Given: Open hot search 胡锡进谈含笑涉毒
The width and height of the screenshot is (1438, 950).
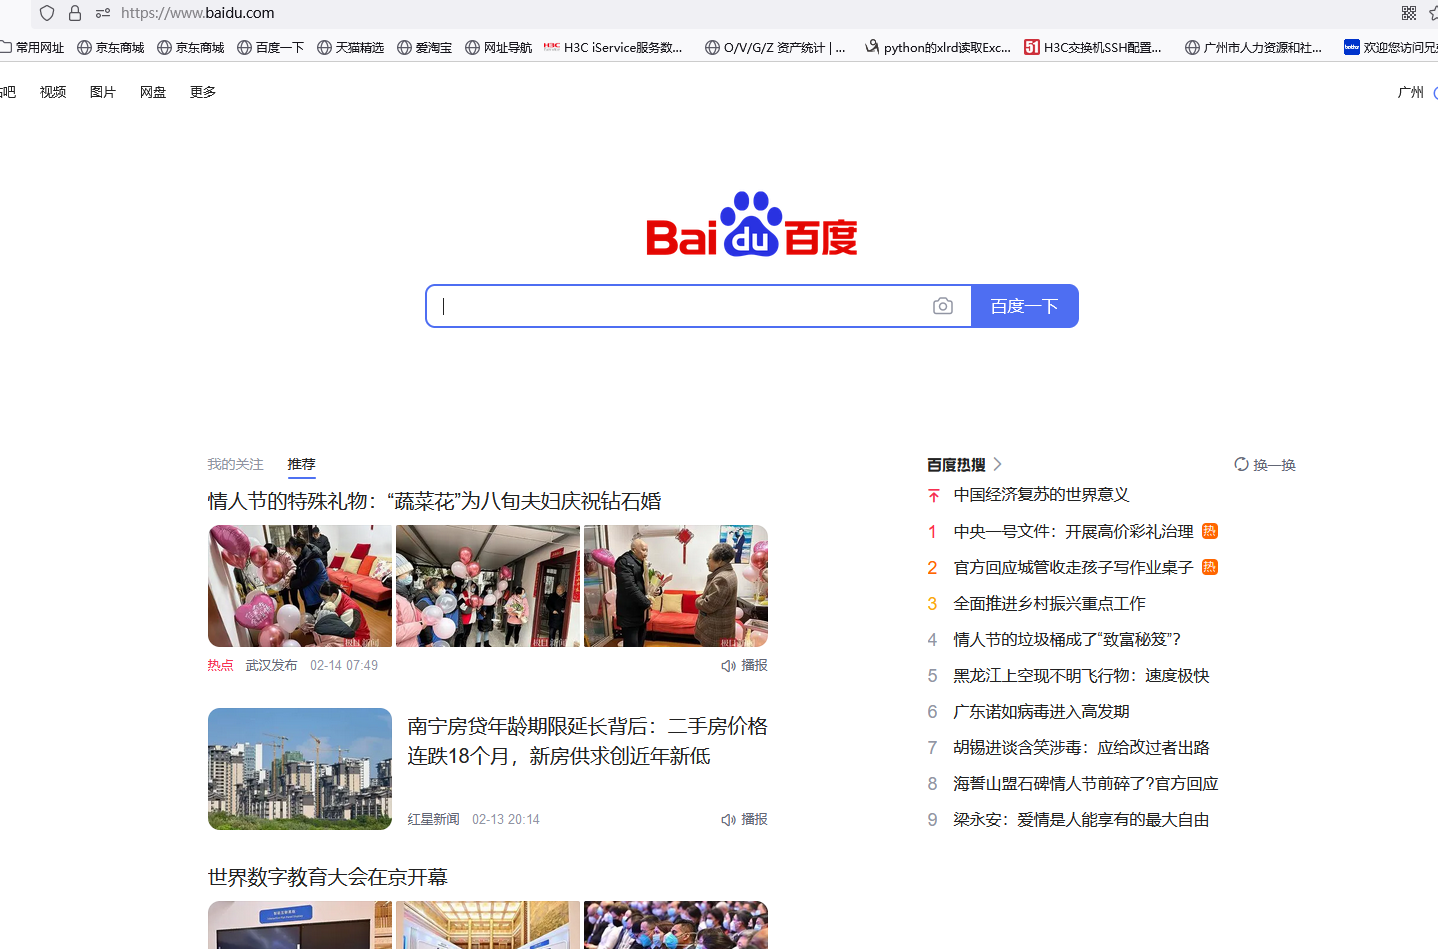Looking at the screenshot, I should point(1081,747).
